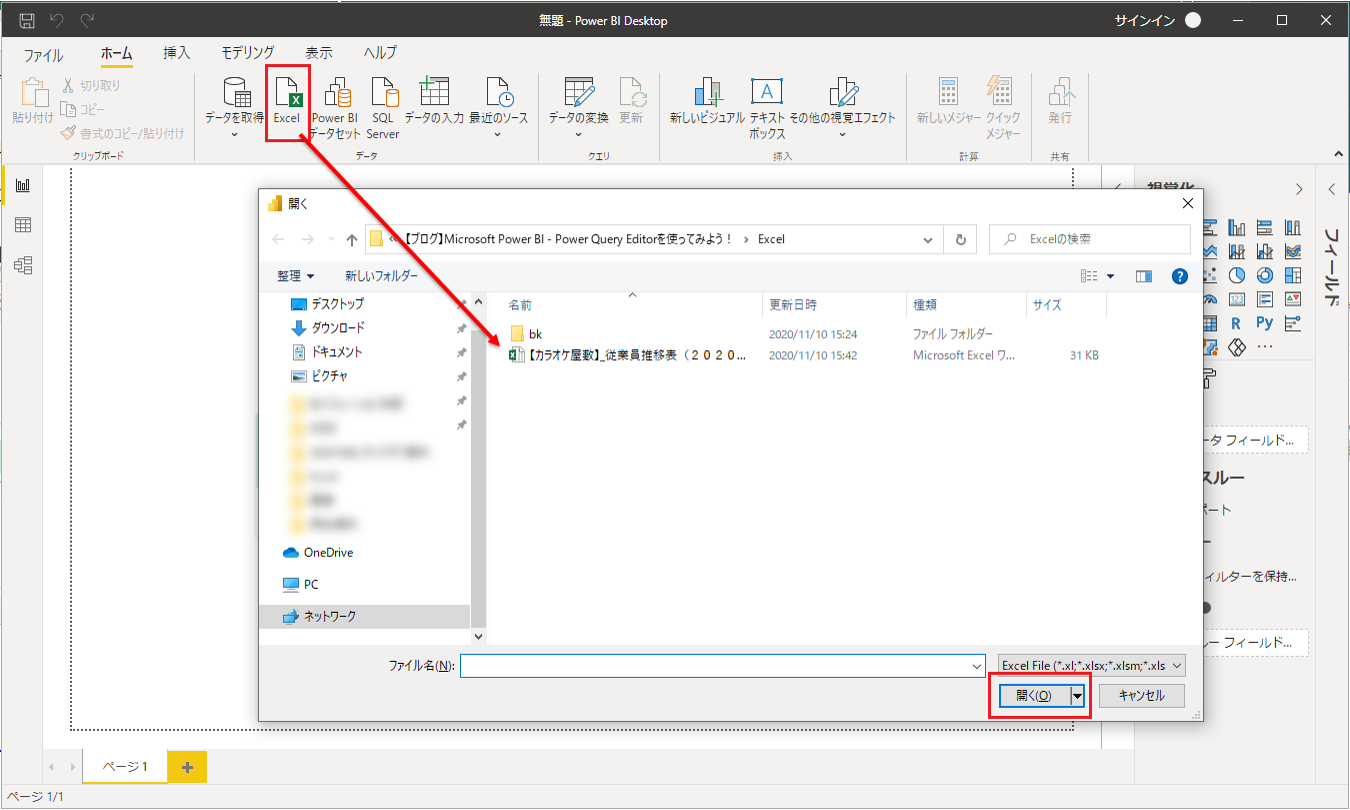Viewport: 1350px width, 810px height.
Task: Expand the データを取得 dropdown arrow
Action: (x=234, y=134)
